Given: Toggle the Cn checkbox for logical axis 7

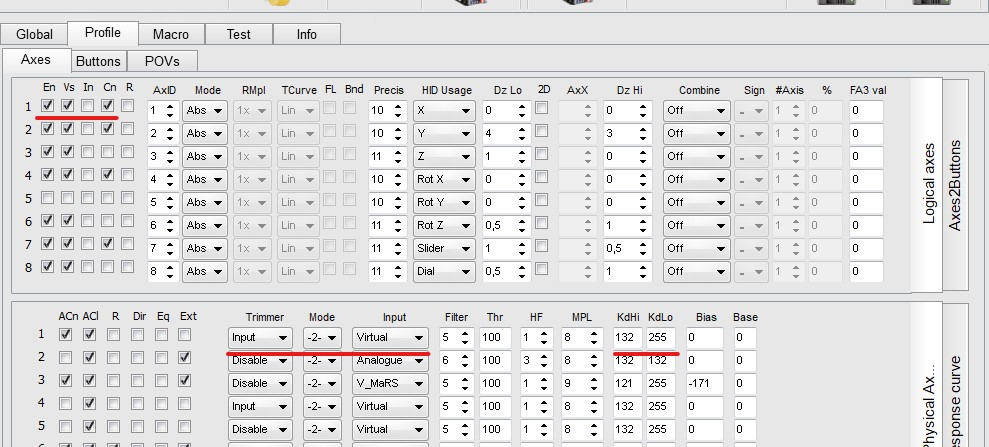Looking at the screenshot, I should [x=108, y=243].
